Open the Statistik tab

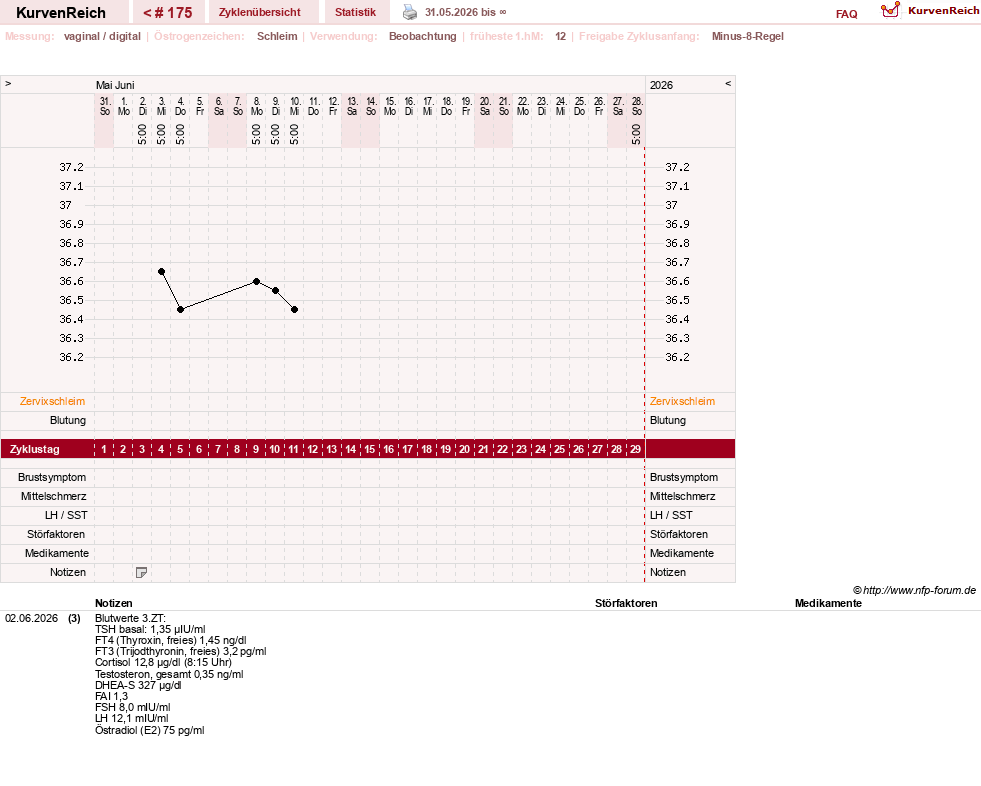pyautogui.click(x=355, y=13)
